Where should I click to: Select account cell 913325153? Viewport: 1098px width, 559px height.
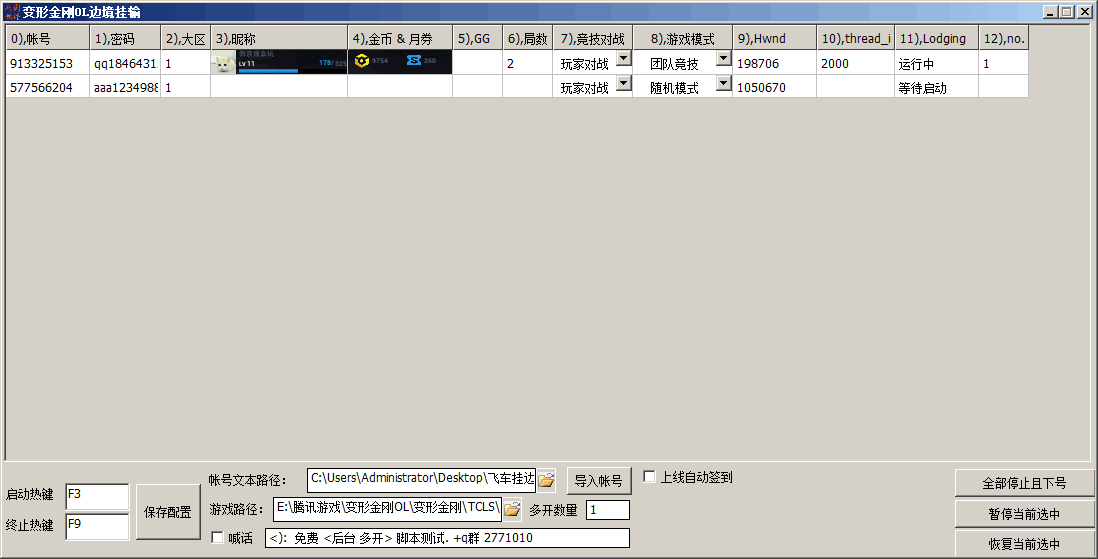pos(48,63)
